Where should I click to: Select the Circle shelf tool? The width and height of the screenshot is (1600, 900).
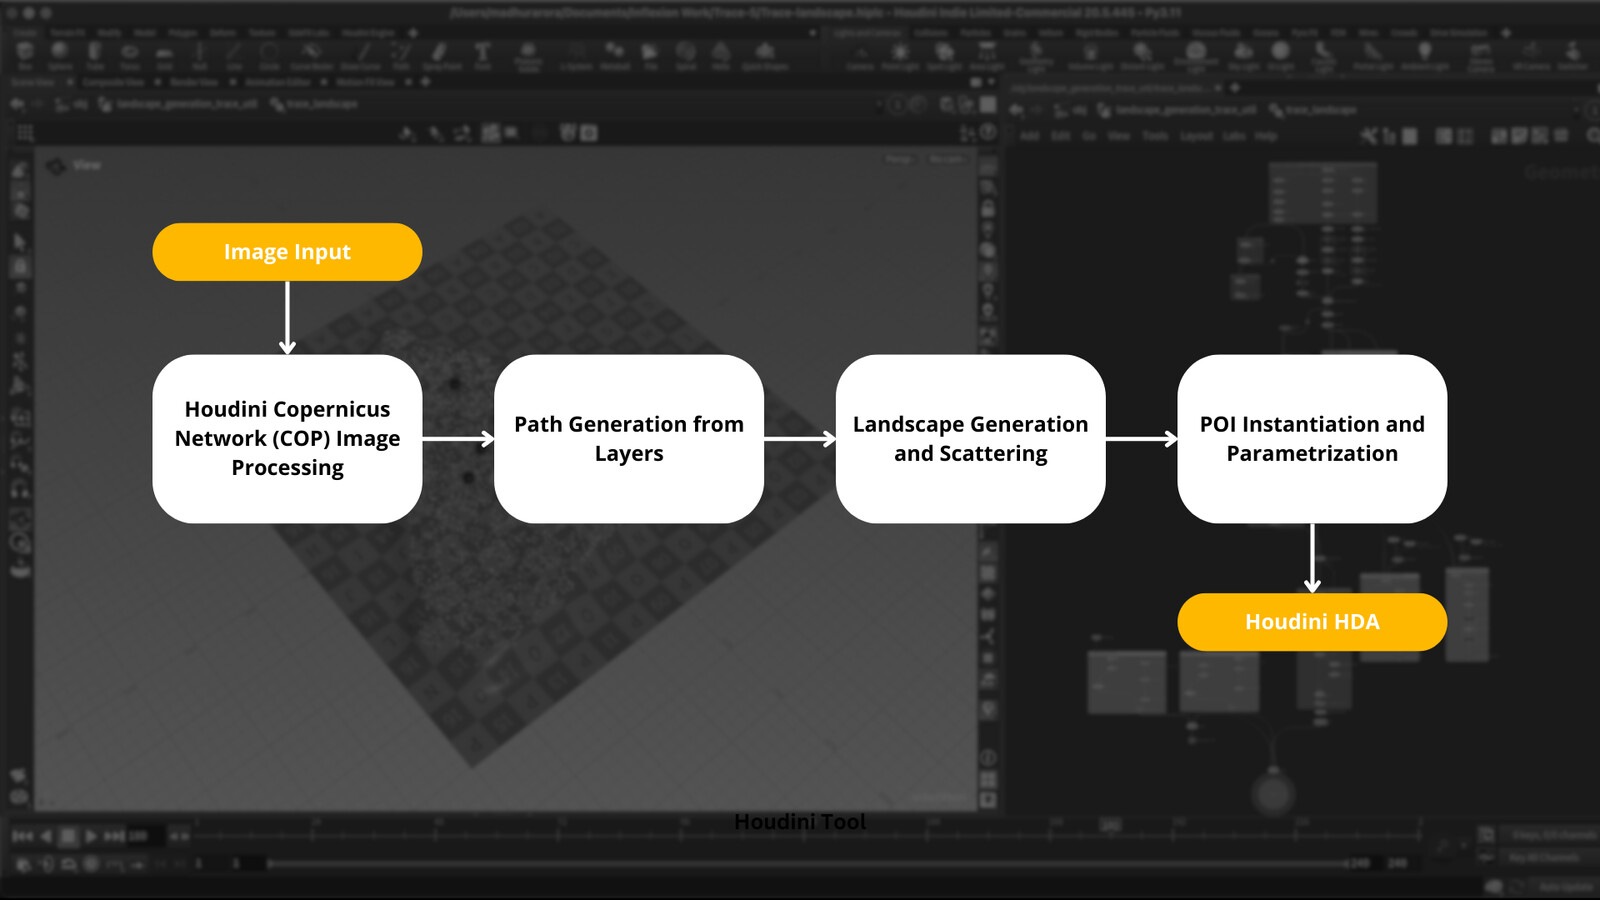pyautogui.click(x=270, y=55)
